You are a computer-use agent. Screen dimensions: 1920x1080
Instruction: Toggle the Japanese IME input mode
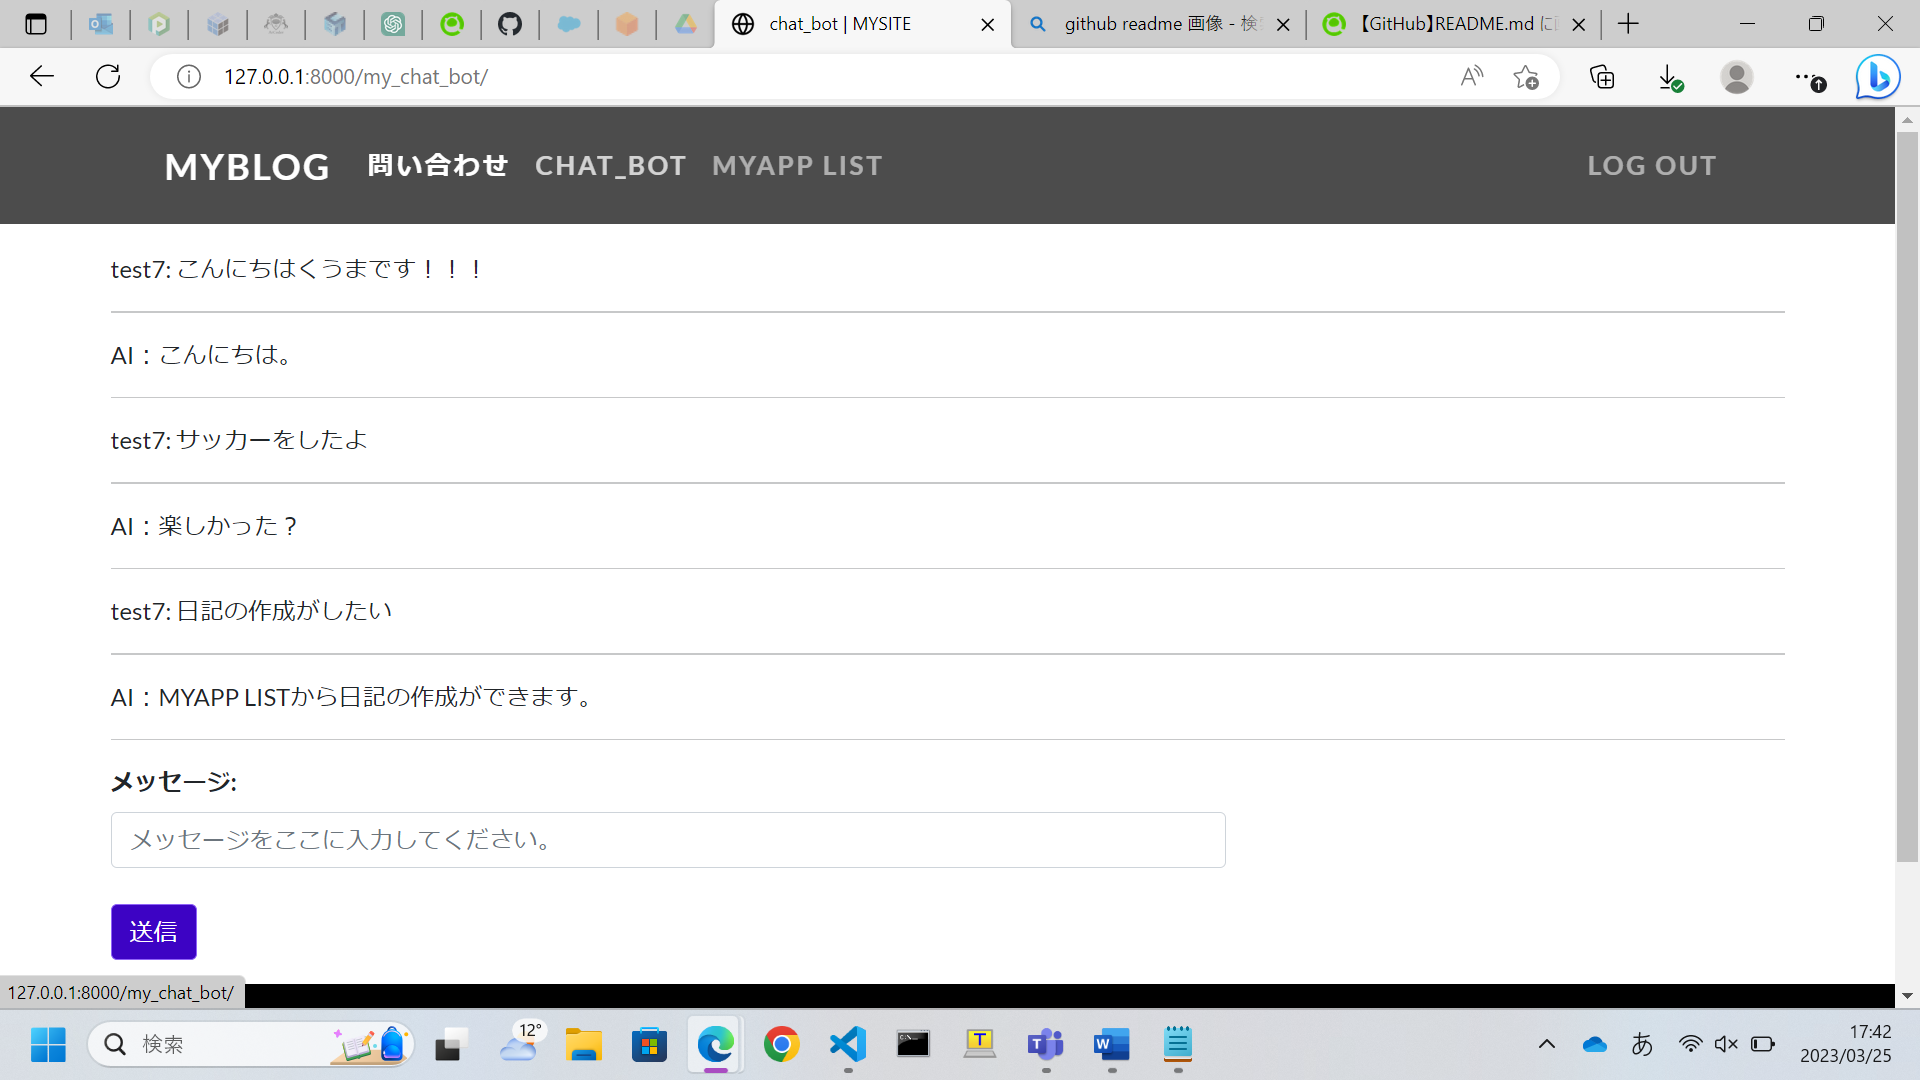[x=1643, y=1045]
